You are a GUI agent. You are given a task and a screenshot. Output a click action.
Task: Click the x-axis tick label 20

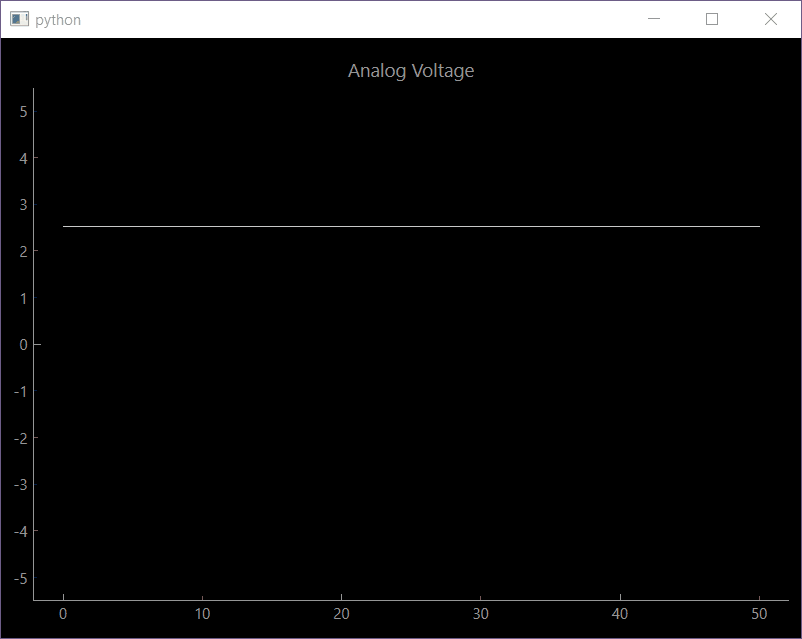341,615
